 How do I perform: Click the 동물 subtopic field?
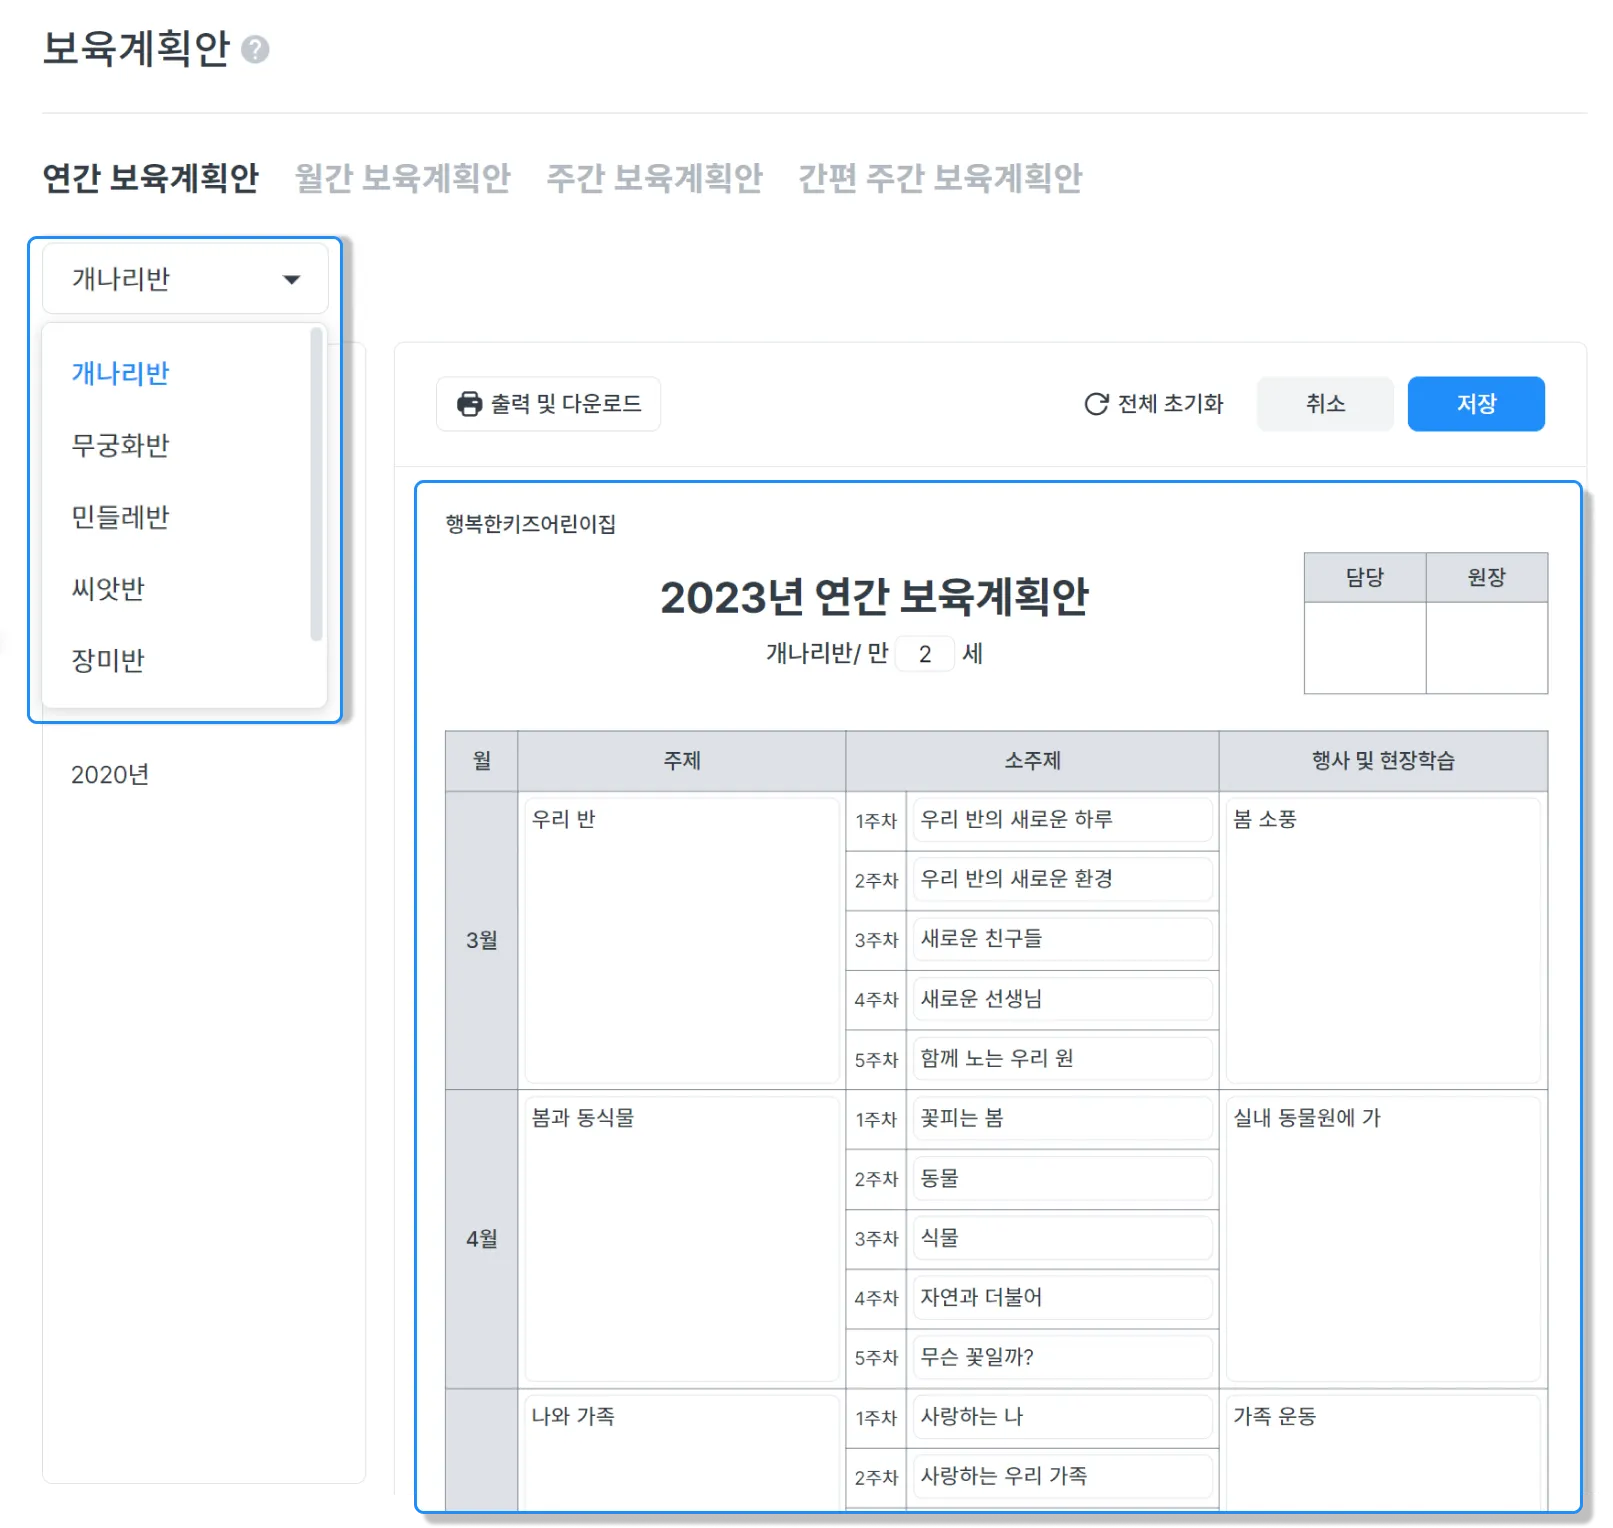tap(1062, 1178)
